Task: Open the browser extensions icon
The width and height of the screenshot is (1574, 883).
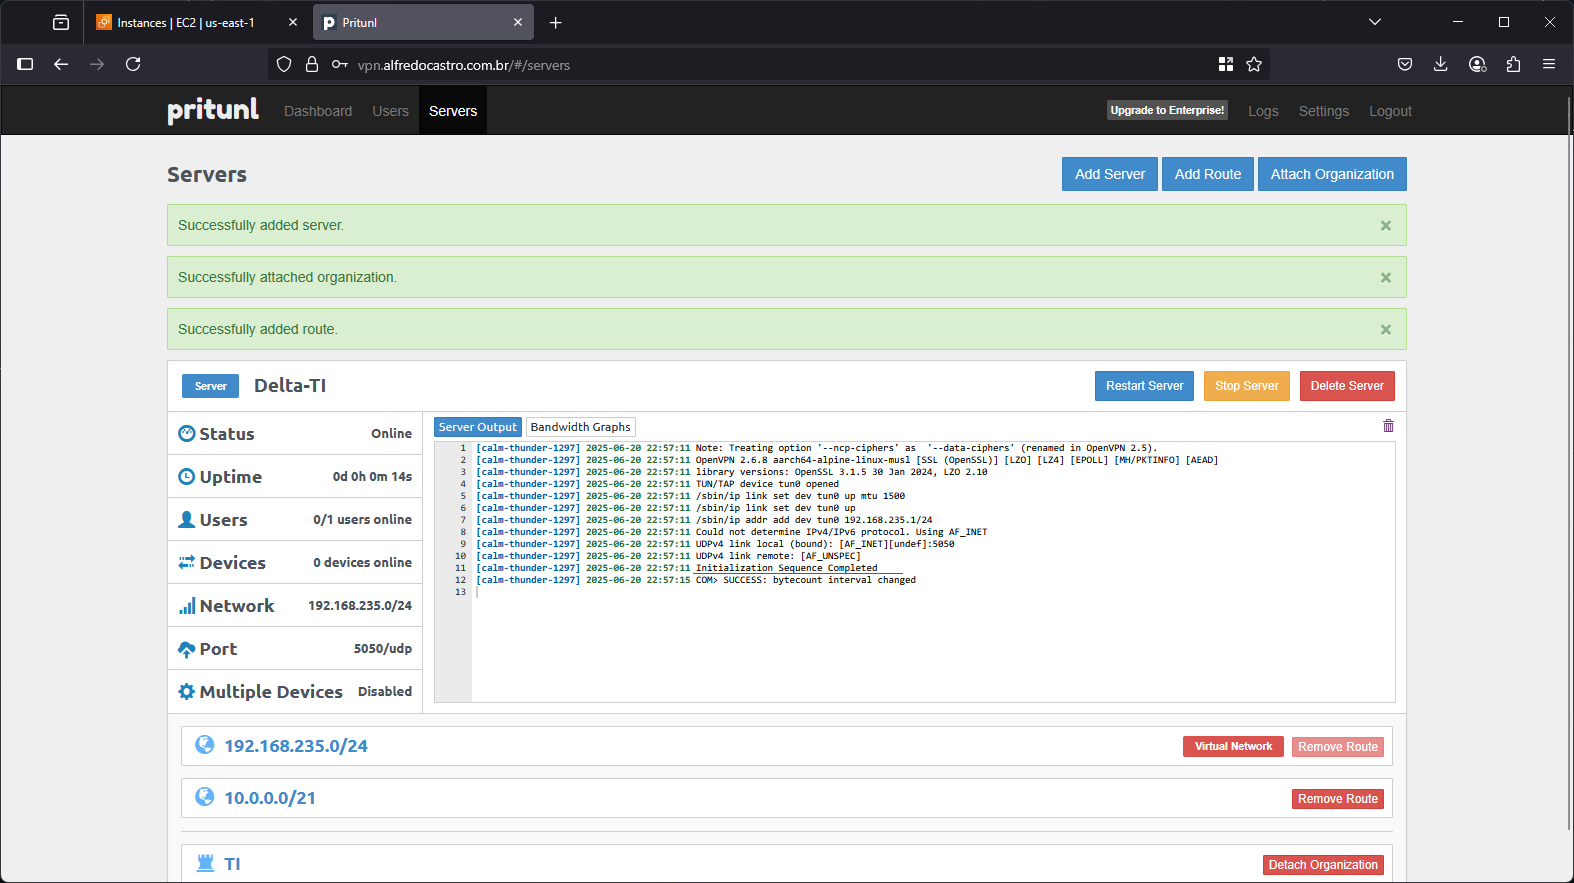Action: tap(1513, 65)
